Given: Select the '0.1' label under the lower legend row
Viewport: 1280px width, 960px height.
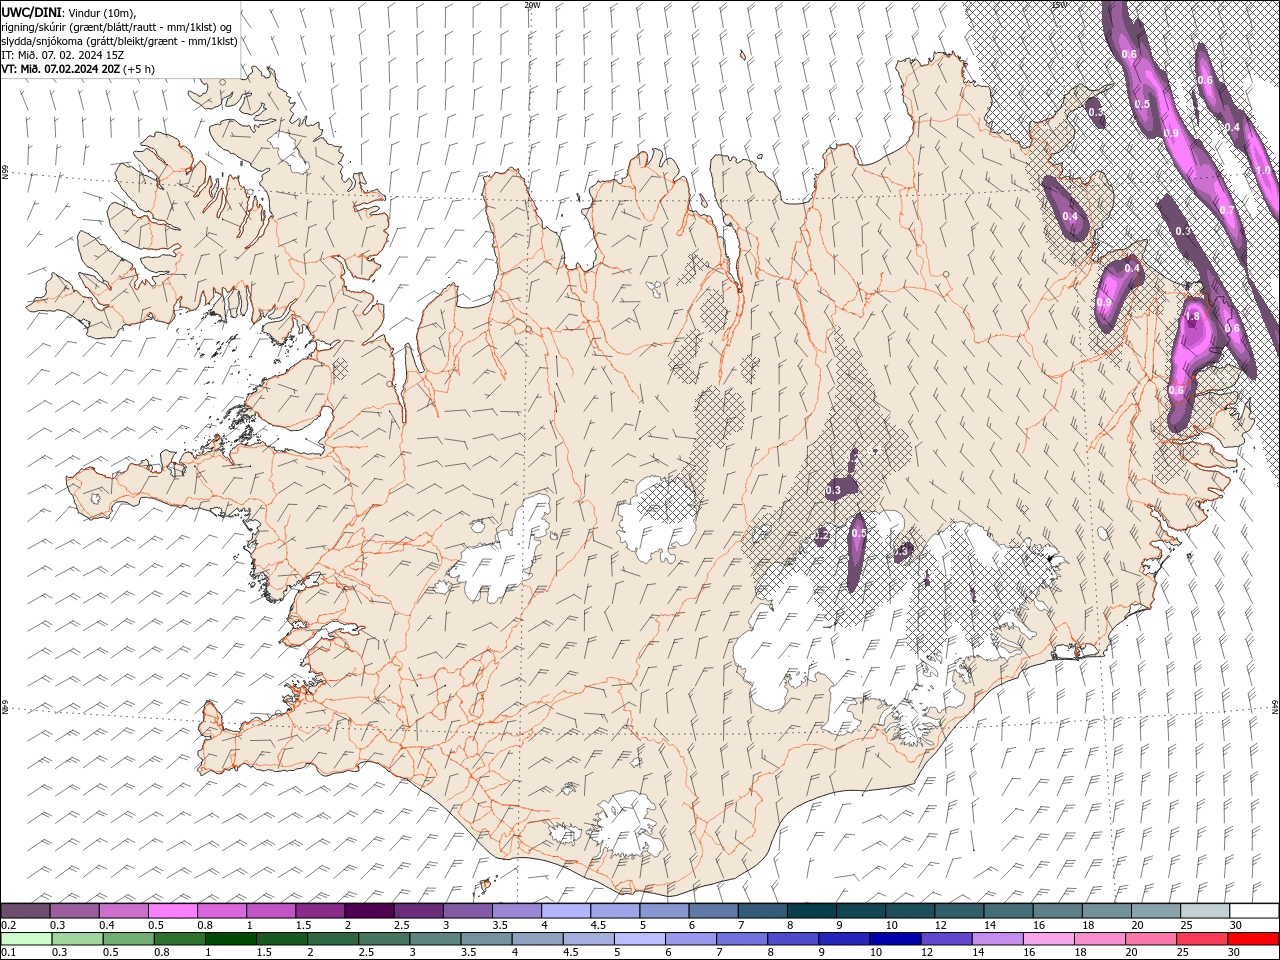Looking at the screenshot, I should [8, 953].
